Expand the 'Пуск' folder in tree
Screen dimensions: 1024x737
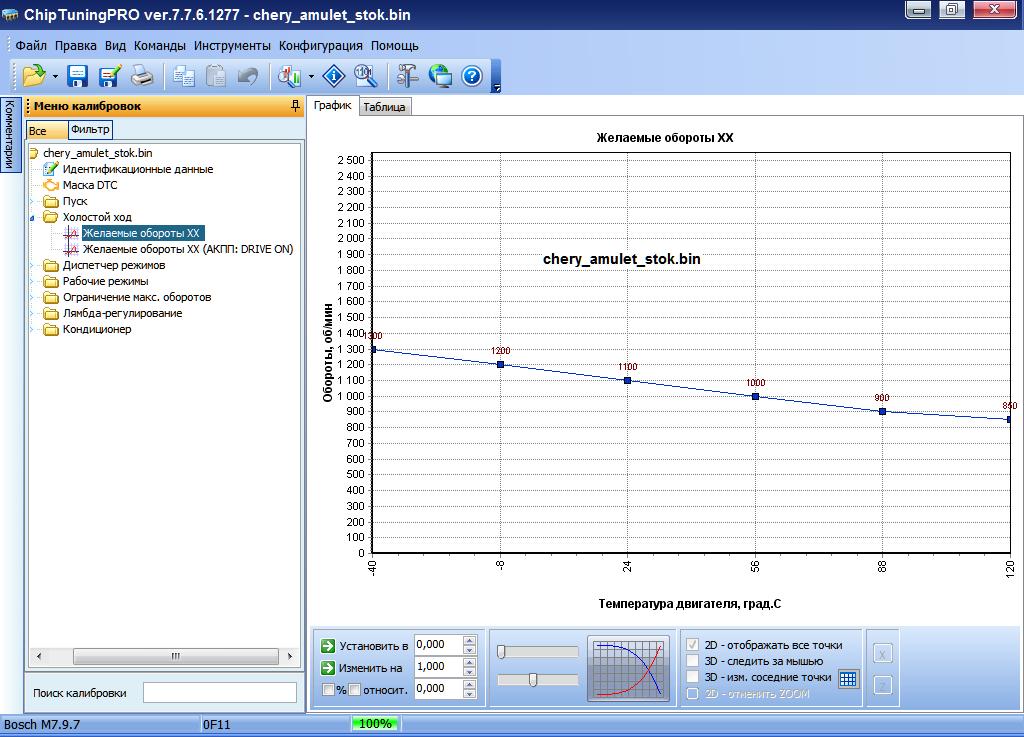point(31,201)
